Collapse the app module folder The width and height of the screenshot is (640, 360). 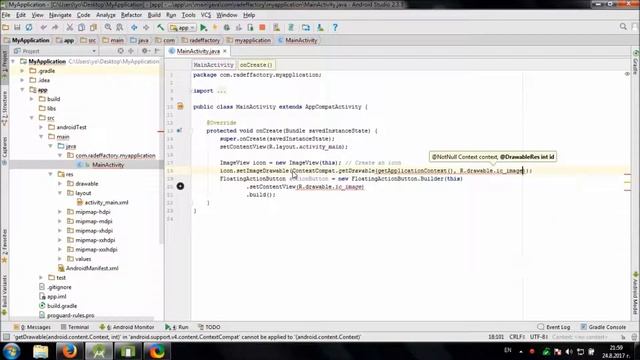coord(22,89)
